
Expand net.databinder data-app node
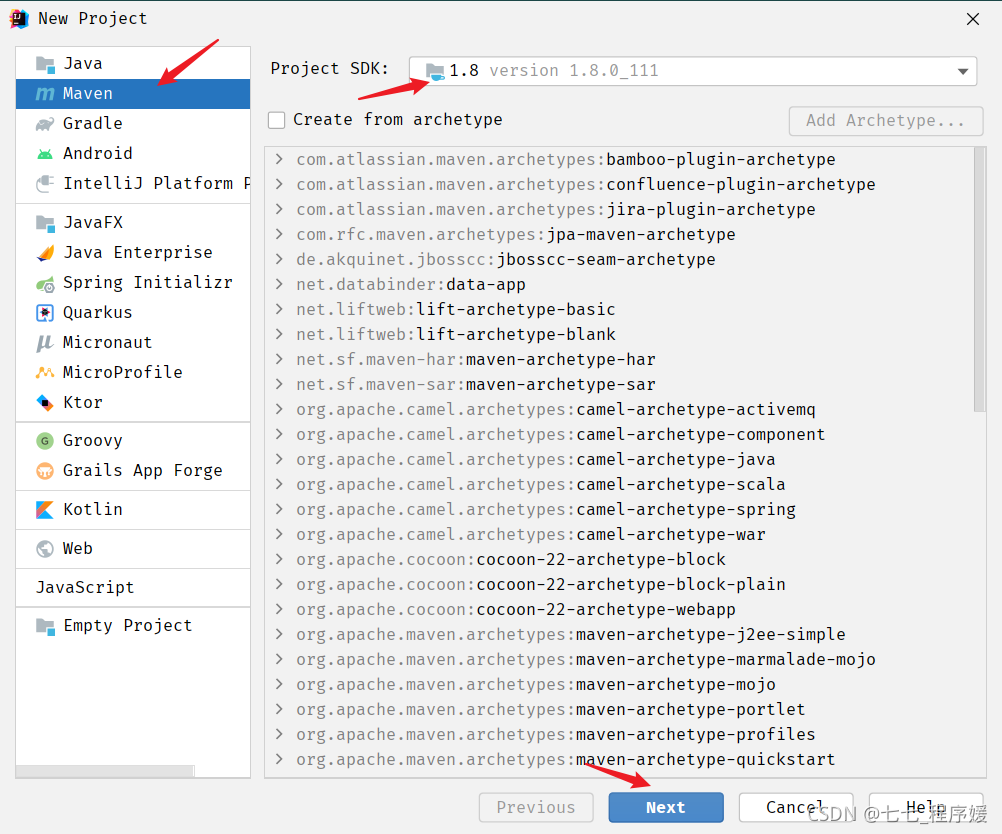[279, 284]
